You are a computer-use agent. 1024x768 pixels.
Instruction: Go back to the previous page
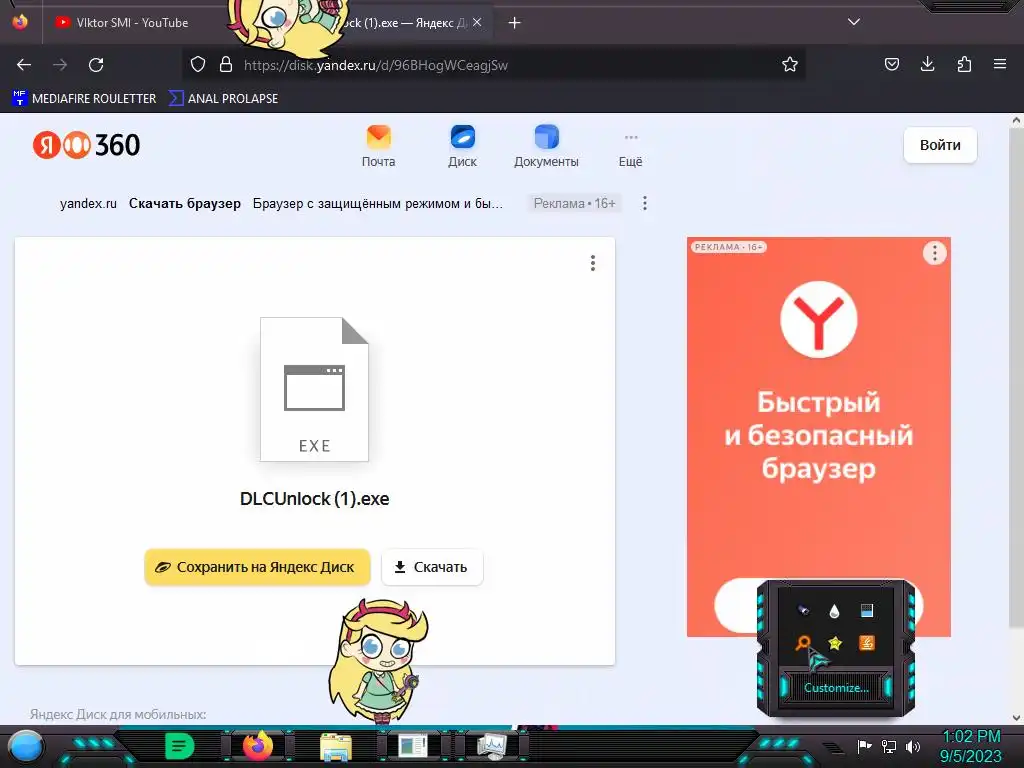(24, 65)
